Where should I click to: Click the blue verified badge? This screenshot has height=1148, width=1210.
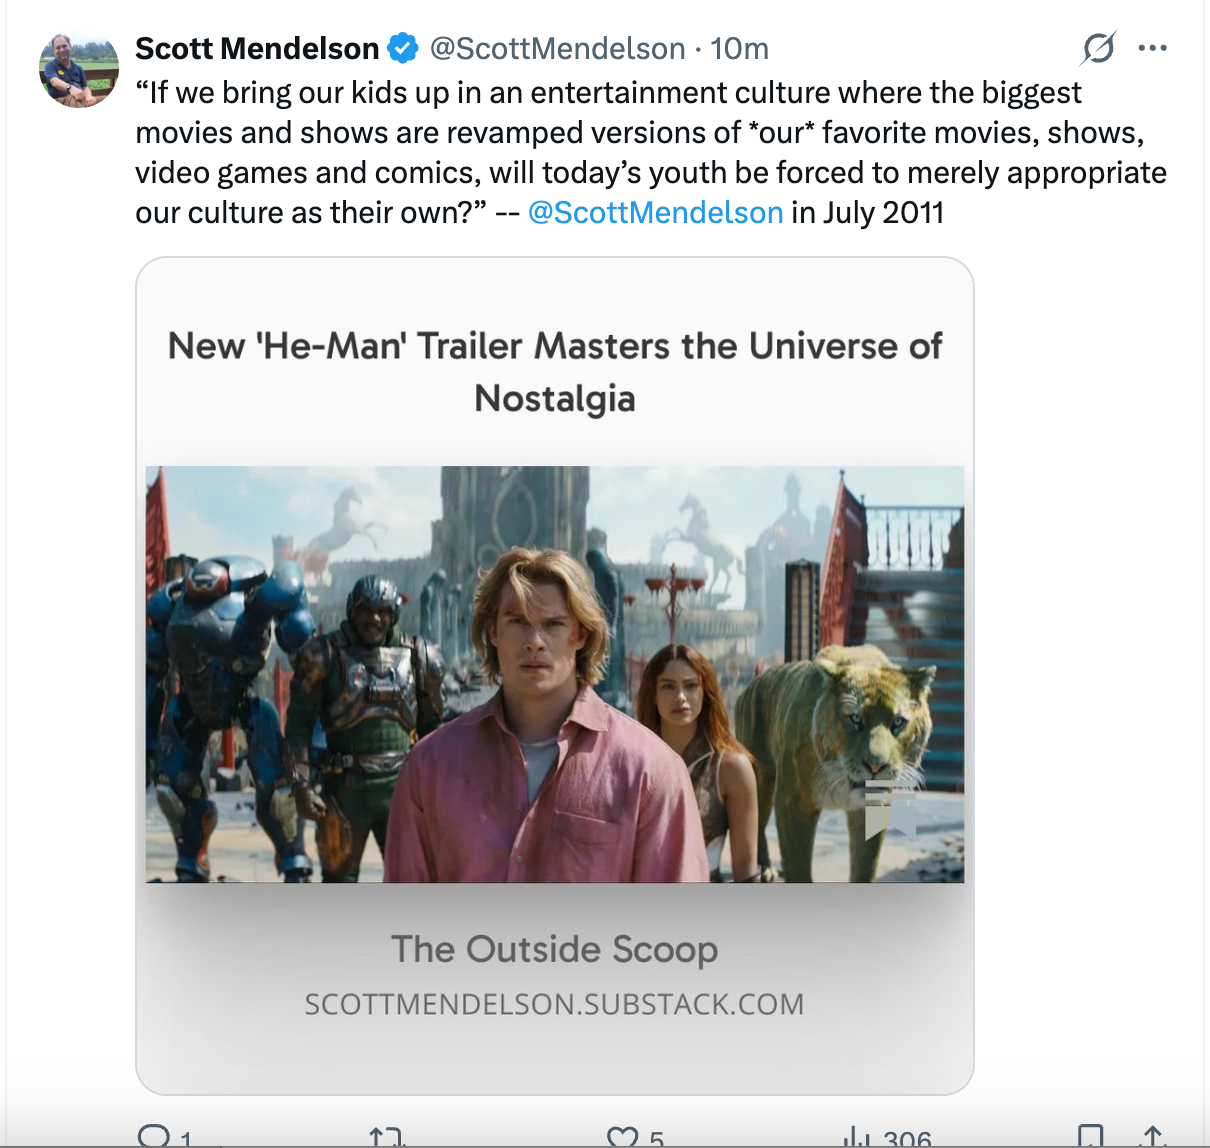402,48
